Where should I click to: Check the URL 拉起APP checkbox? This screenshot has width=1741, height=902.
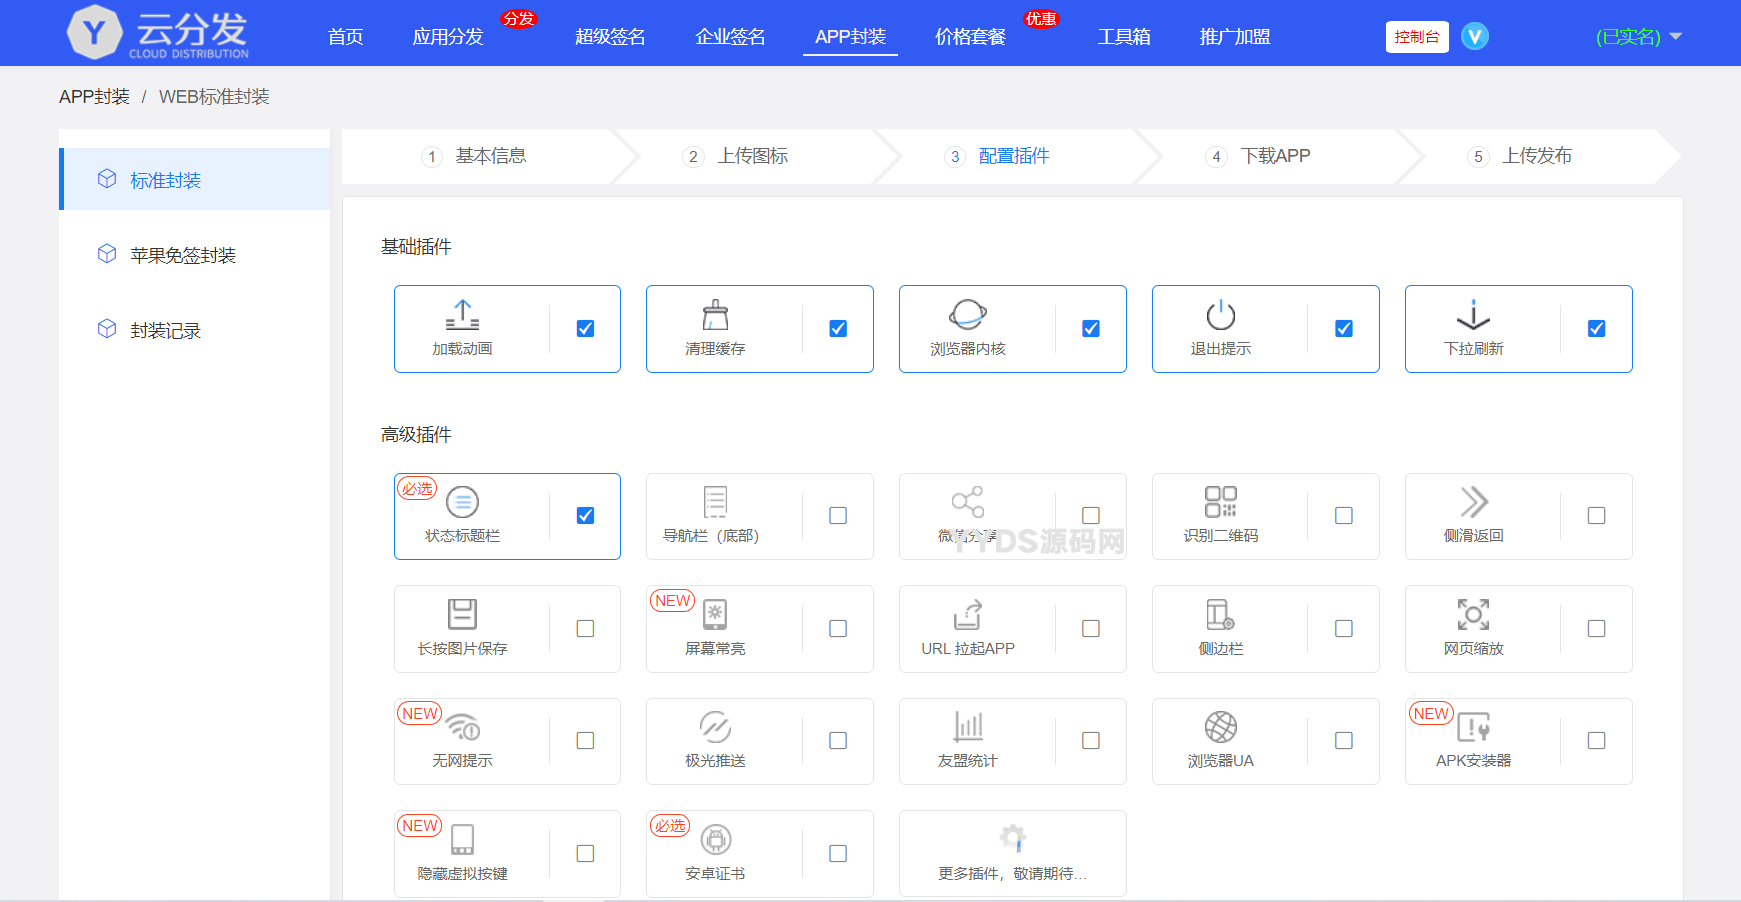point(1091,628)
